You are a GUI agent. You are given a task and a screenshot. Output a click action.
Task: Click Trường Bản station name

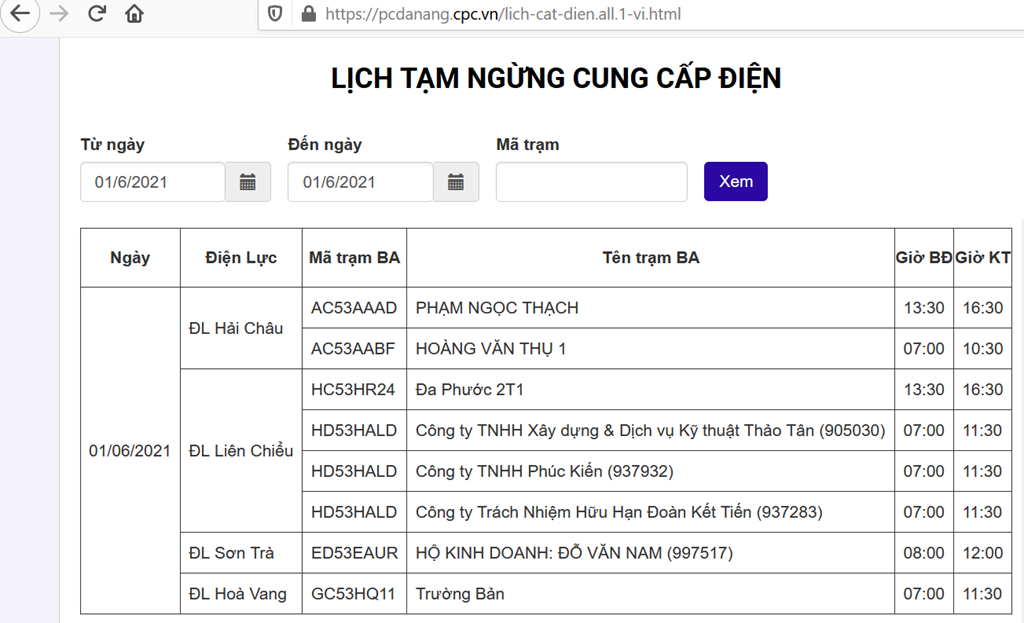click(x=460, y=594)
